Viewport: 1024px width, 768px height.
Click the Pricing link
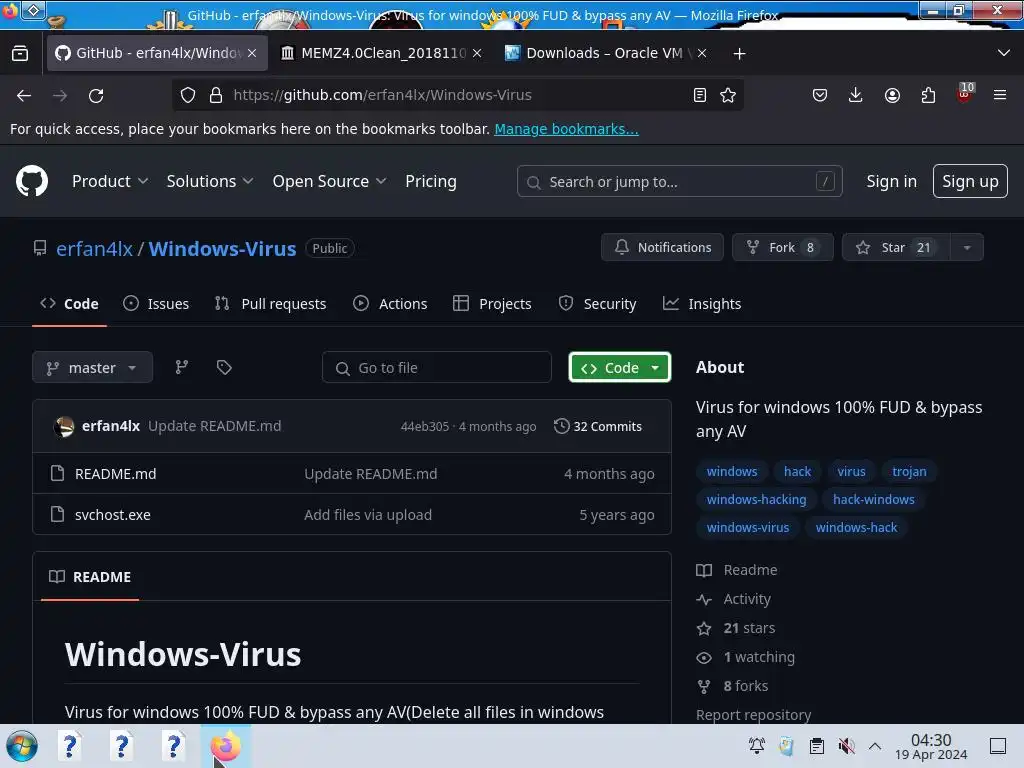(430, 181)
